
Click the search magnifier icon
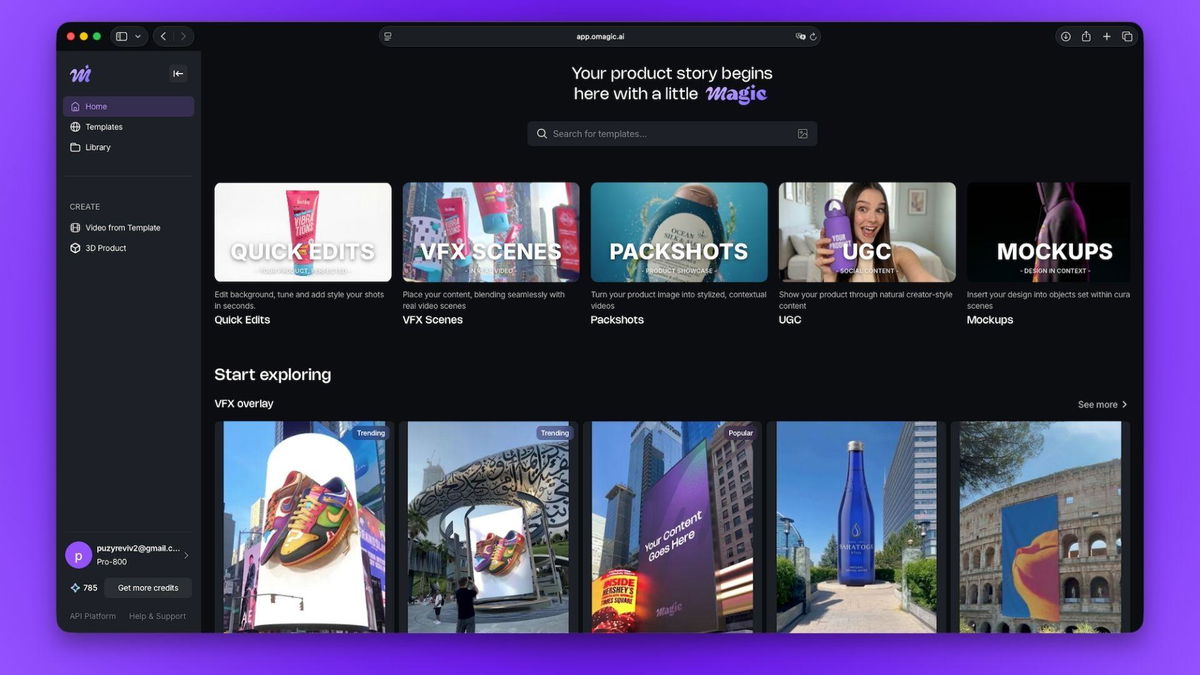click(542, 134)
